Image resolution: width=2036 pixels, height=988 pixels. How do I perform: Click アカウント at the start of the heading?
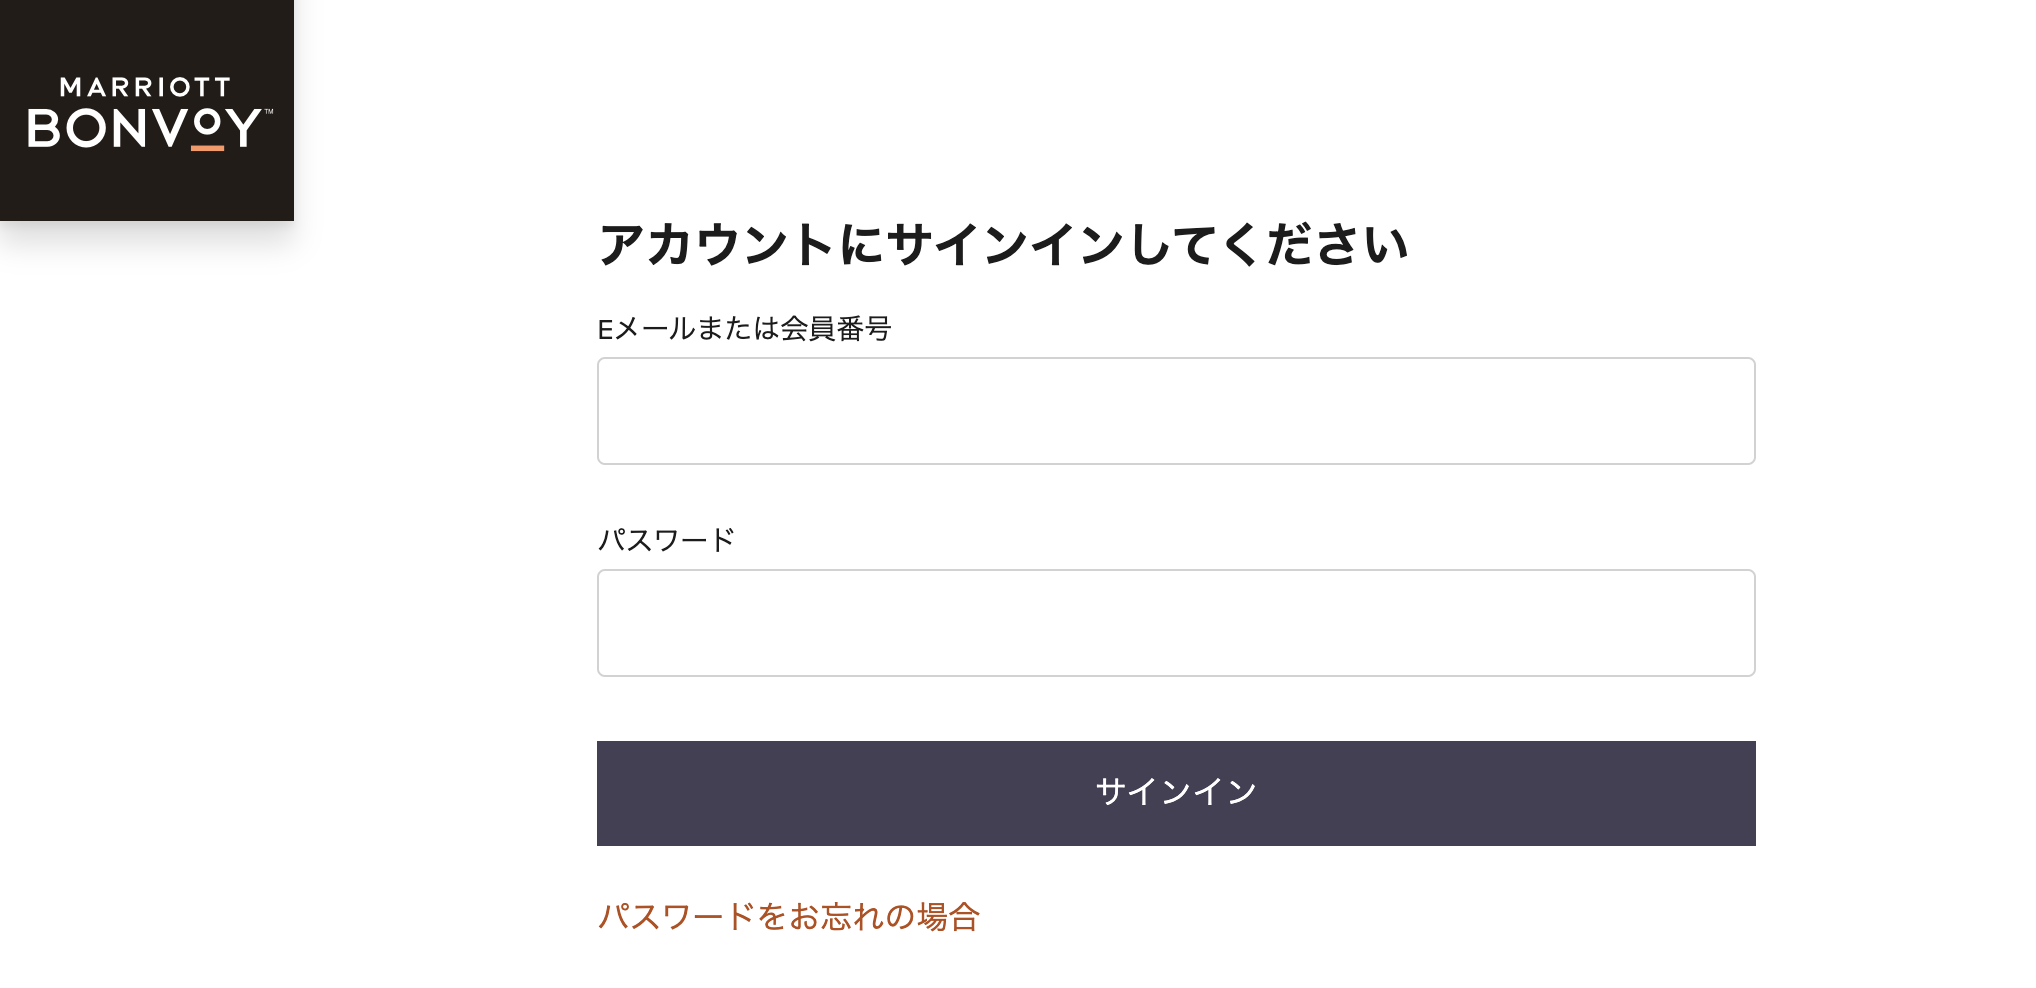pos(716,245)
